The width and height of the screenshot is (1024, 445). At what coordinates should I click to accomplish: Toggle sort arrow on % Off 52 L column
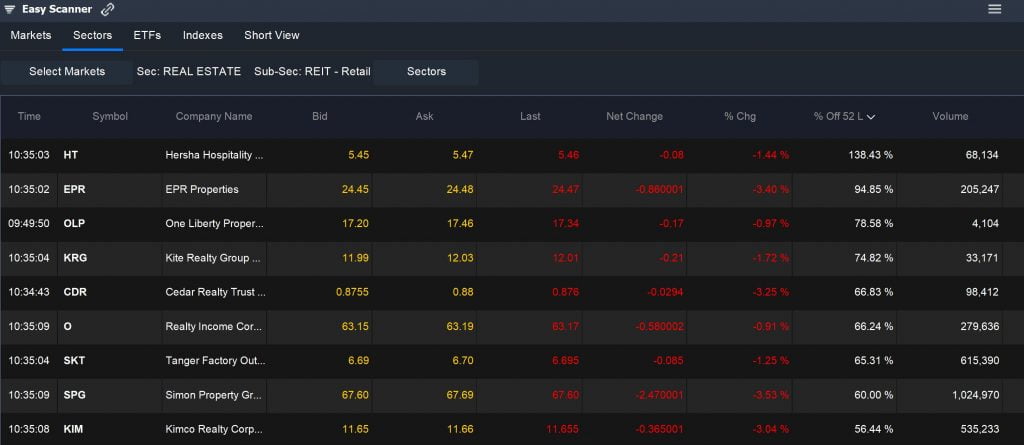click(871, 117)
